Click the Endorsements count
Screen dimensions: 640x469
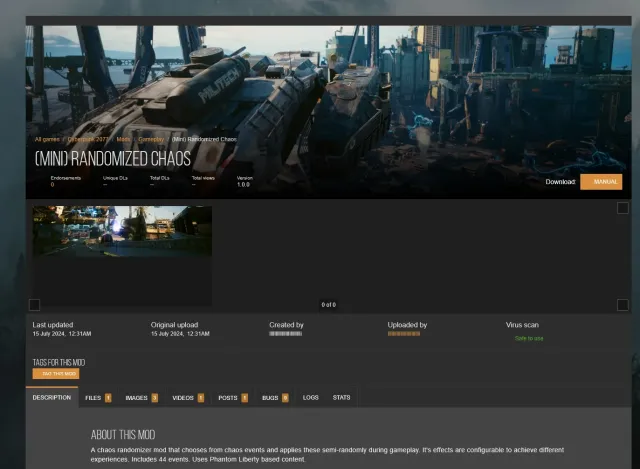(x=52, y=184)
